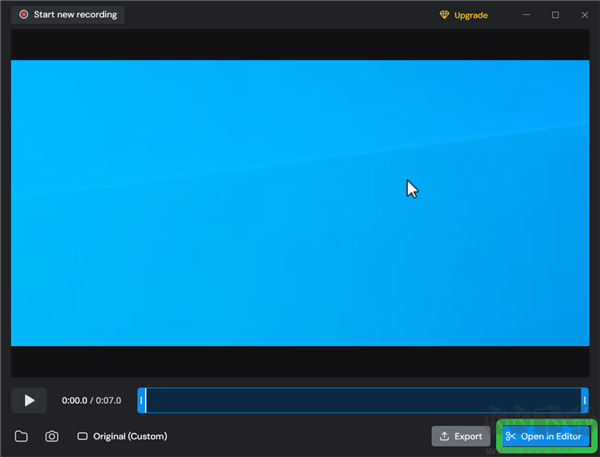Click the left trim handle on timeline
This screenshot has height=457, width=600.
pos(141,400)
